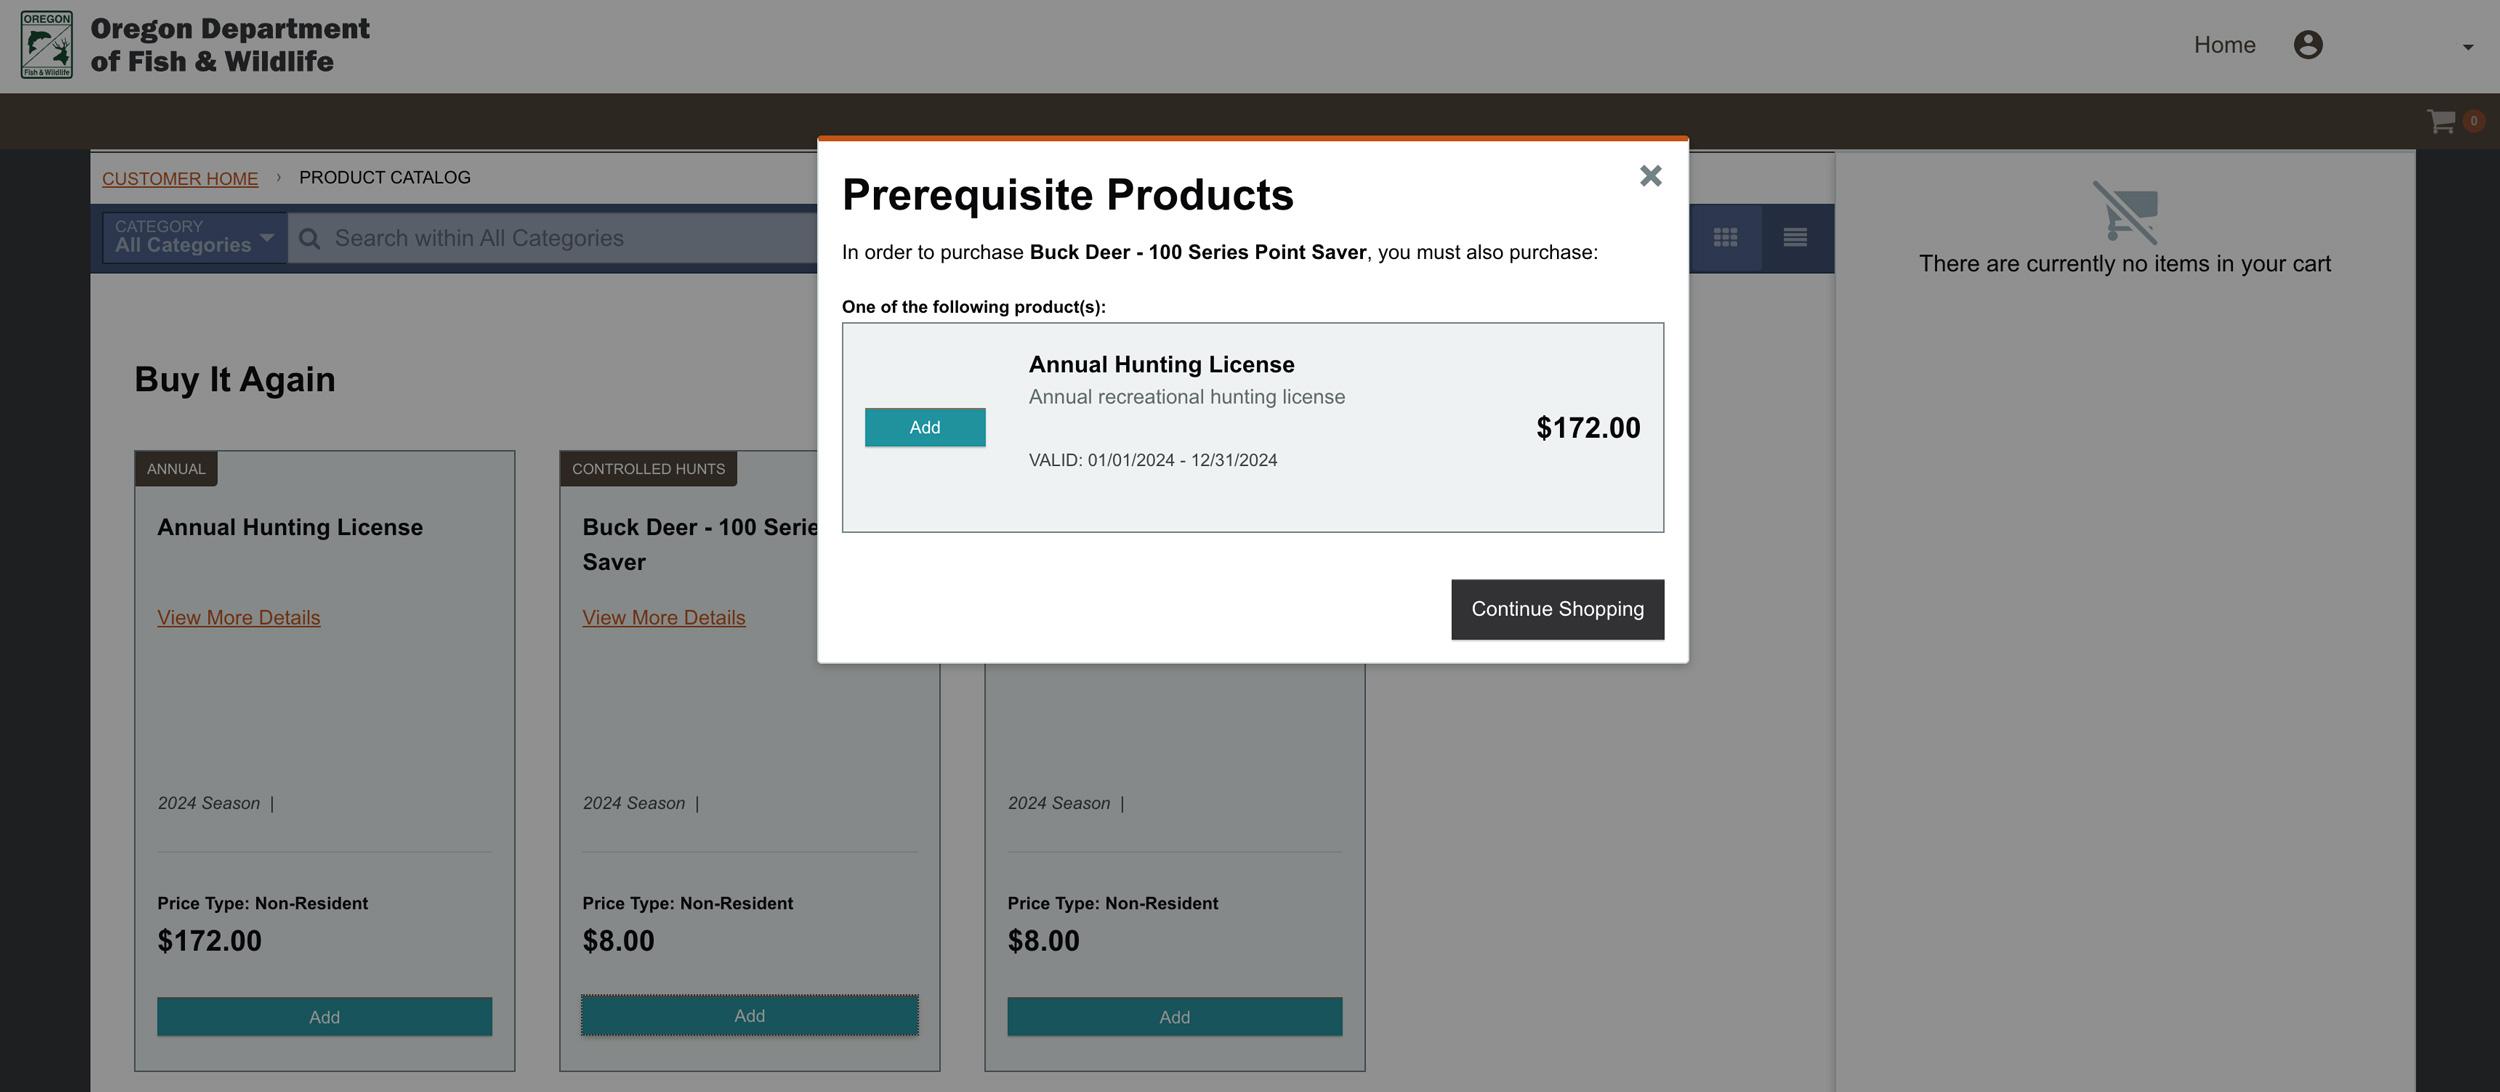This screenshot has width=2500, height=1092.
Task: View More Details for Buck Deer Point Saver
Action: (x=663, y=617)
